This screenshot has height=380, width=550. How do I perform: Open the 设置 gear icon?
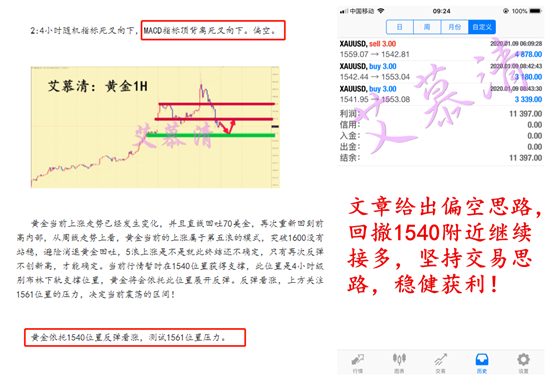pos(523,359)
